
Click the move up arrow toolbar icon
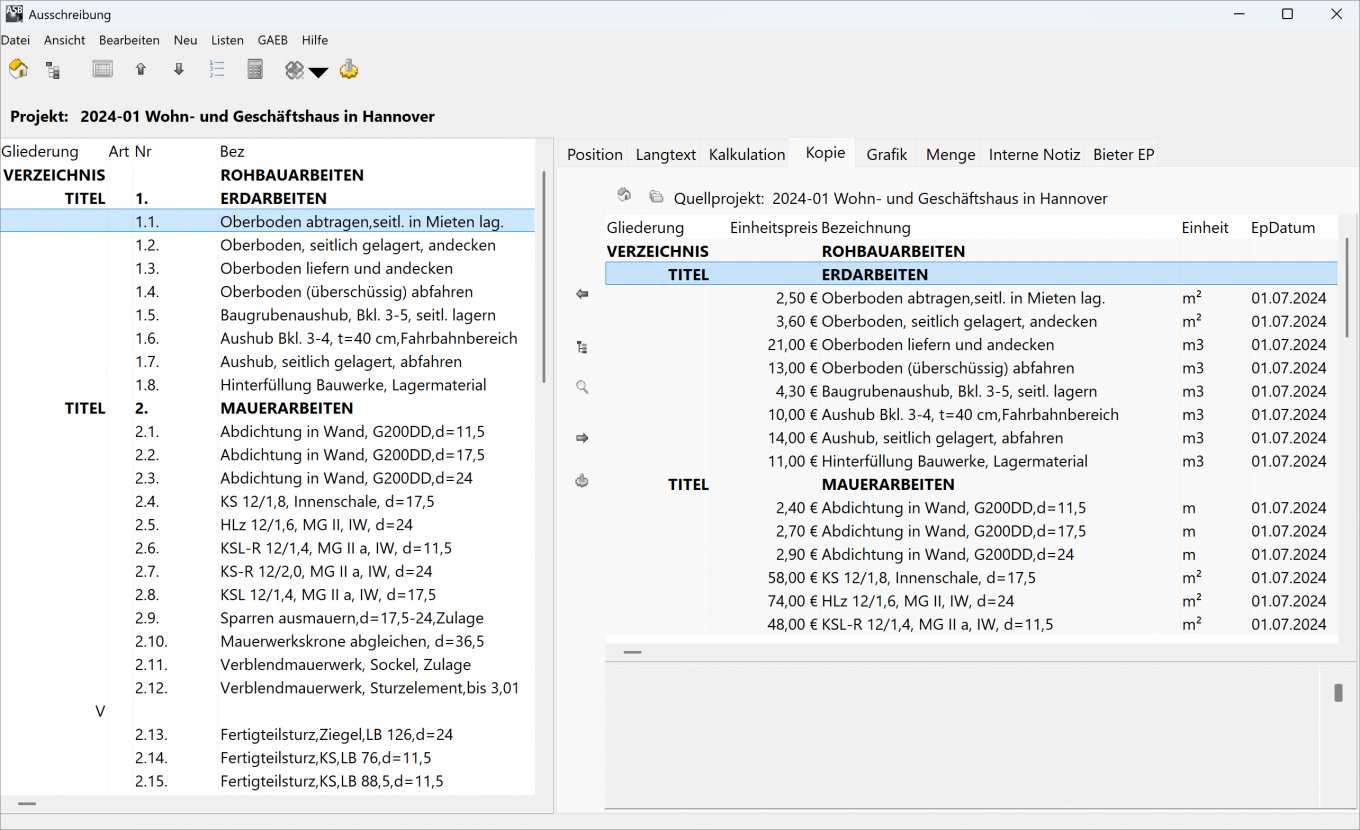[140, 69]
